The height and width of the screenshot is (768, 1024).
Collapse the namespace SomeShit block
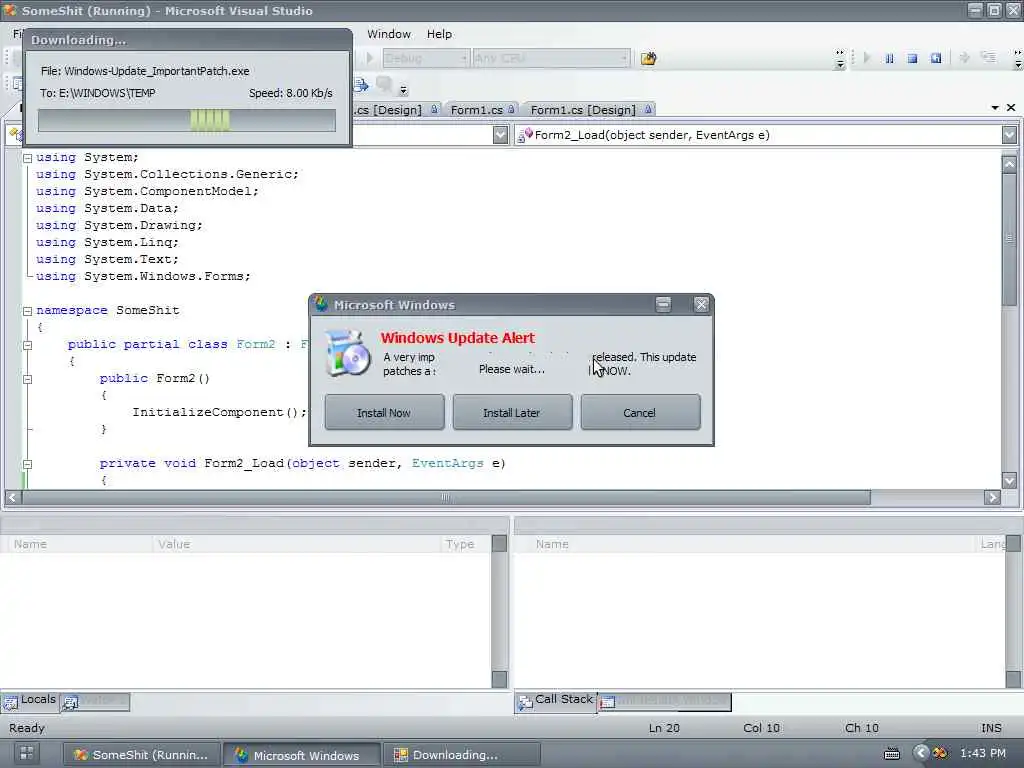coord(27,312)
